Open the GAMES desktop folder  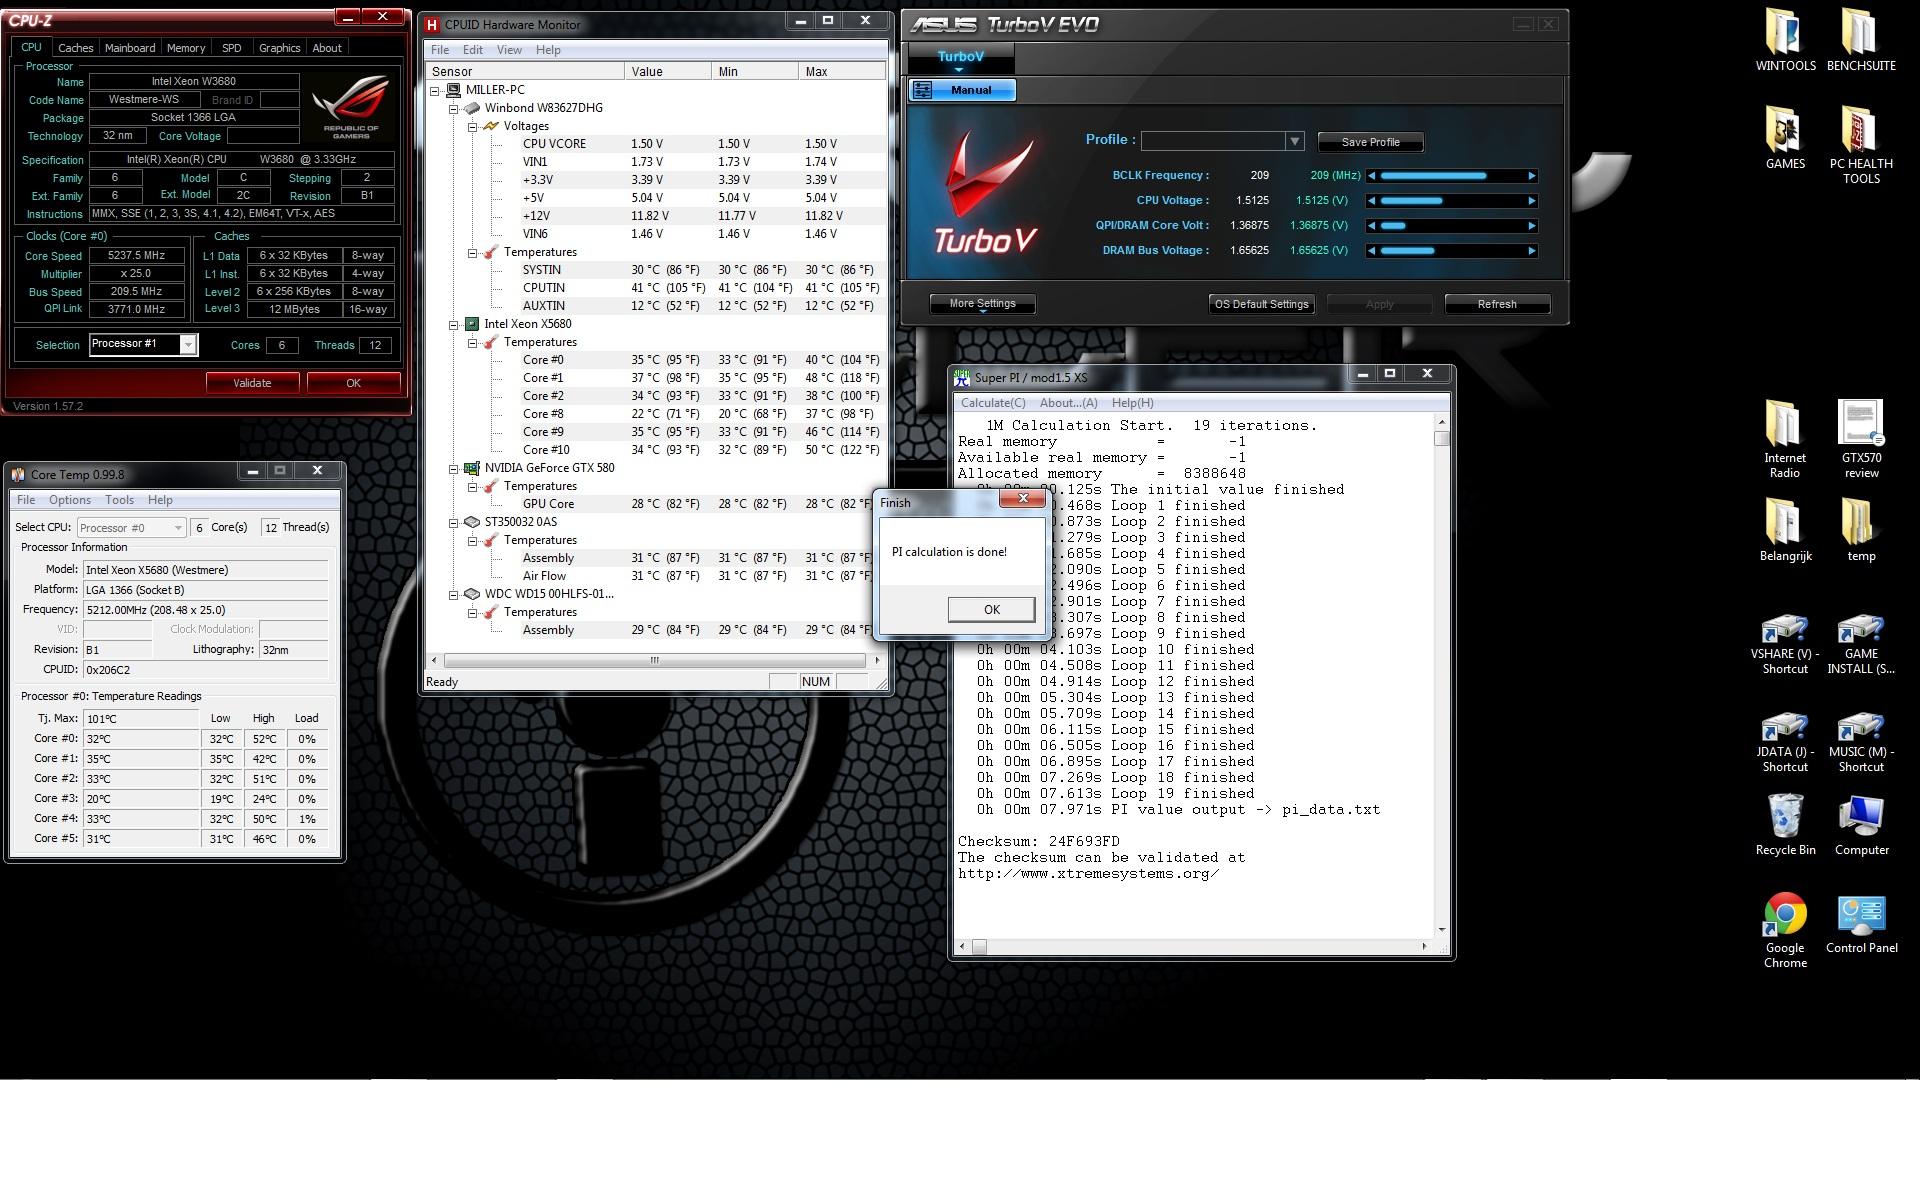[1785, 138]
